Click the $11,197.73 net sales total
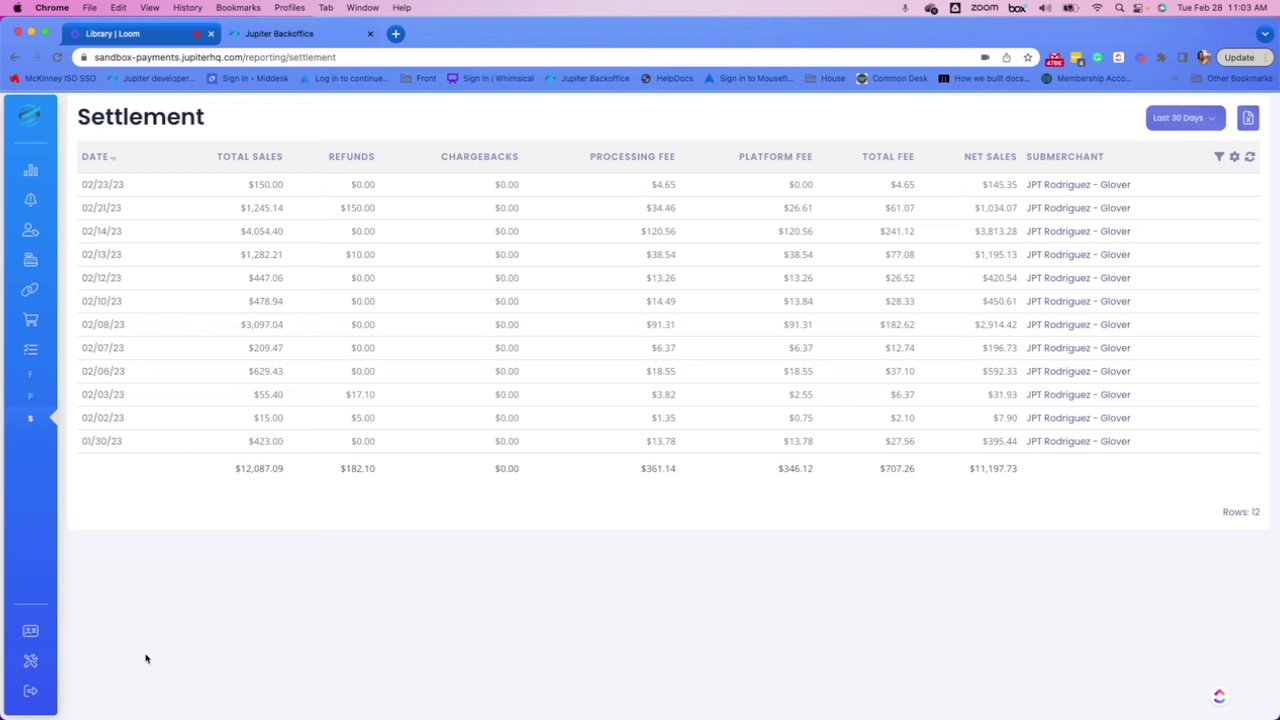Viewport: 1280px width, 720px height. click(x=993, y=468)
